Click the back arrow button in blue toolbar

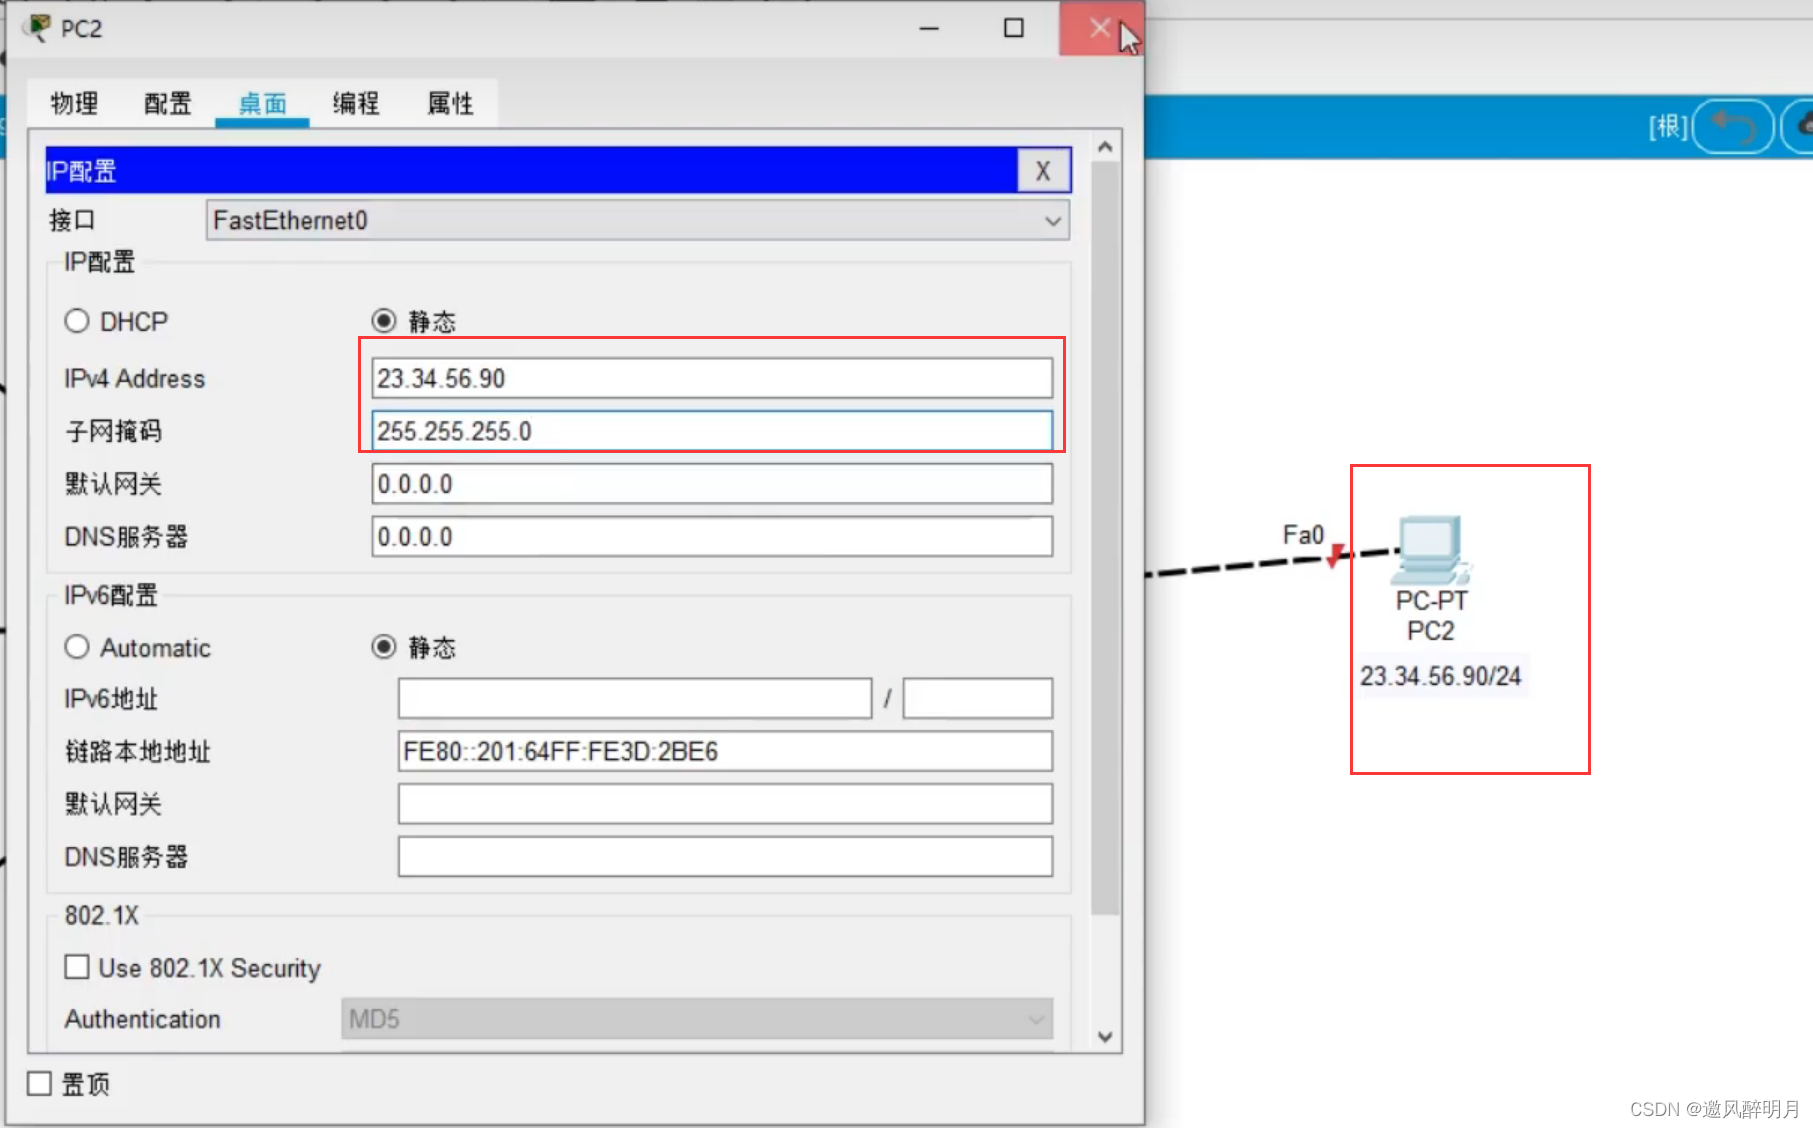pos(1733,127)
